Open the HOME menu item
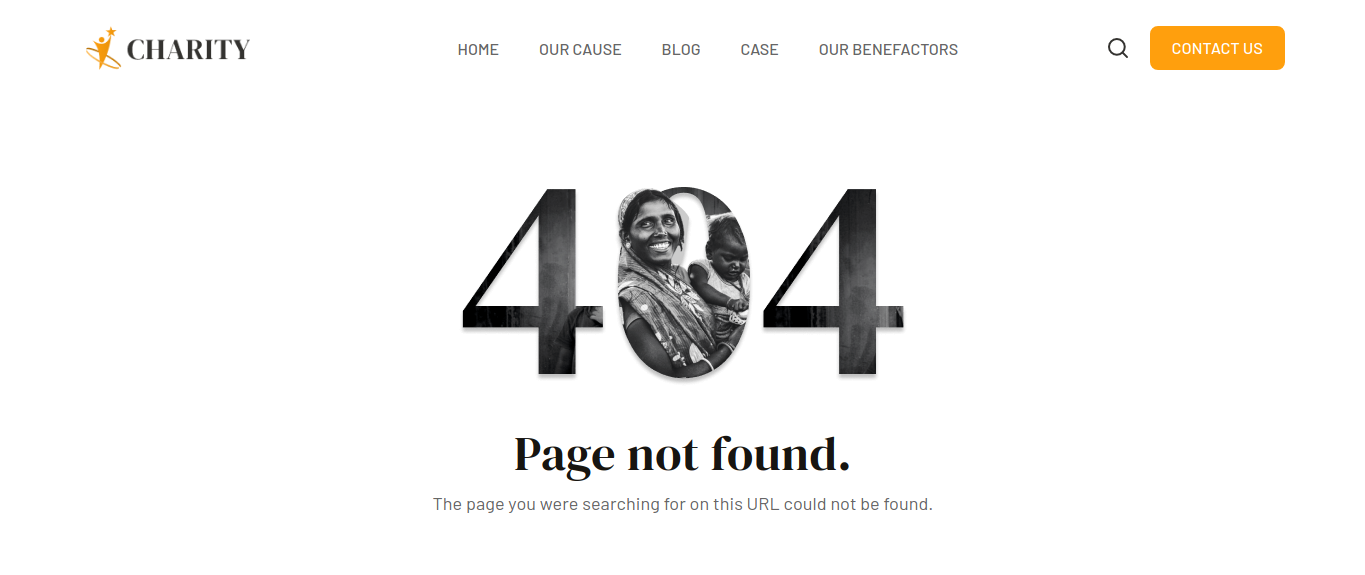The image size is (1365, 575). click(478, 49)
